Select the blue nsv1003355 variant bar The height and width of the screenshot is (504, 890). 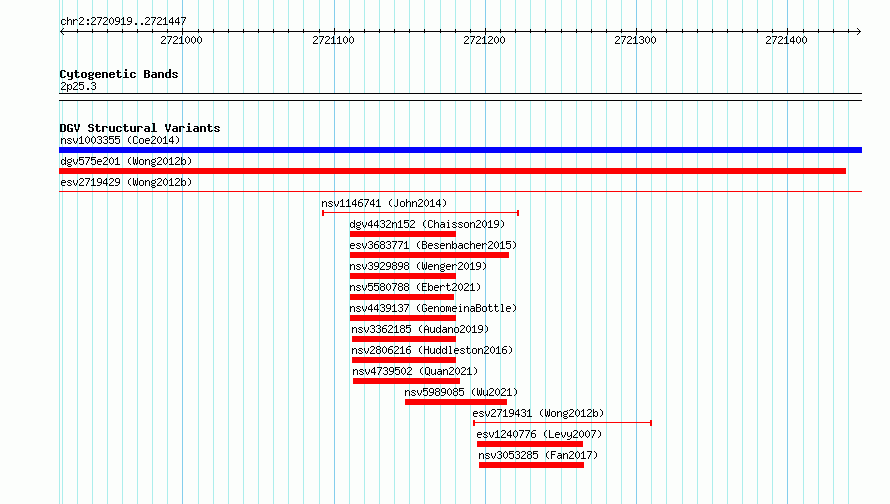[460, 150]
